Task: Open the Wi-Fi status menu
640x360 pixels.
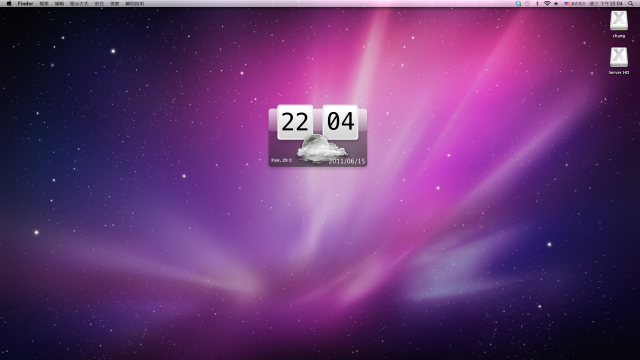Action: [547, 3]
